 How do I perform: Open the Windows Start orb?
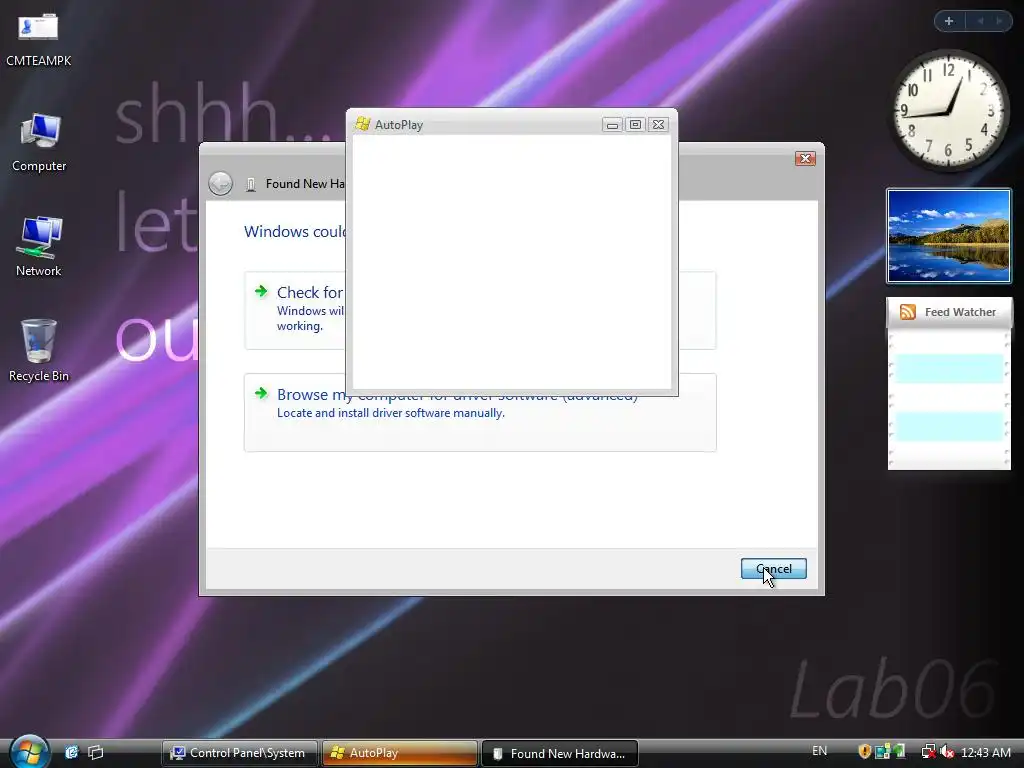(x=28, y=752)
